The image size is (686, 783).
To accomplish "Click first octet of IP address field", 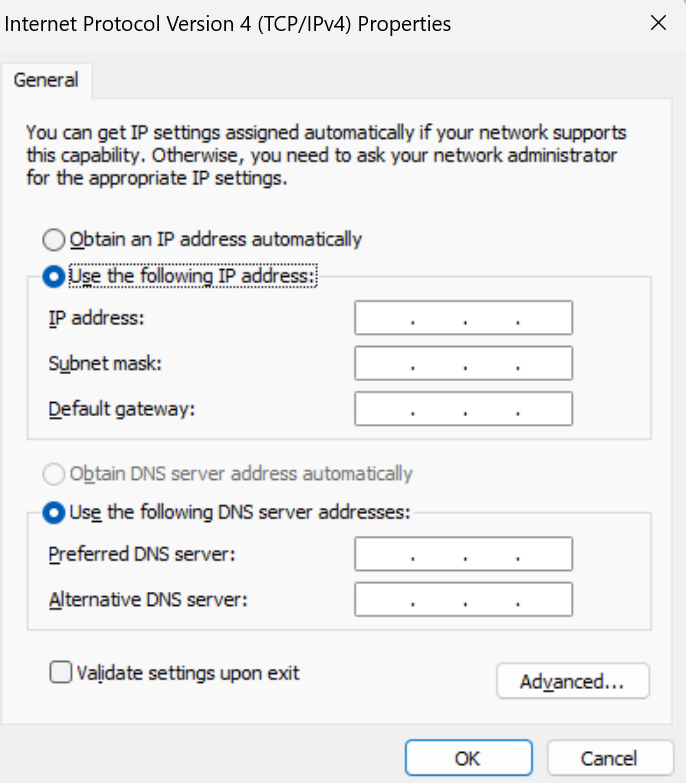I will pyautogui.click(x=385, y=319).
